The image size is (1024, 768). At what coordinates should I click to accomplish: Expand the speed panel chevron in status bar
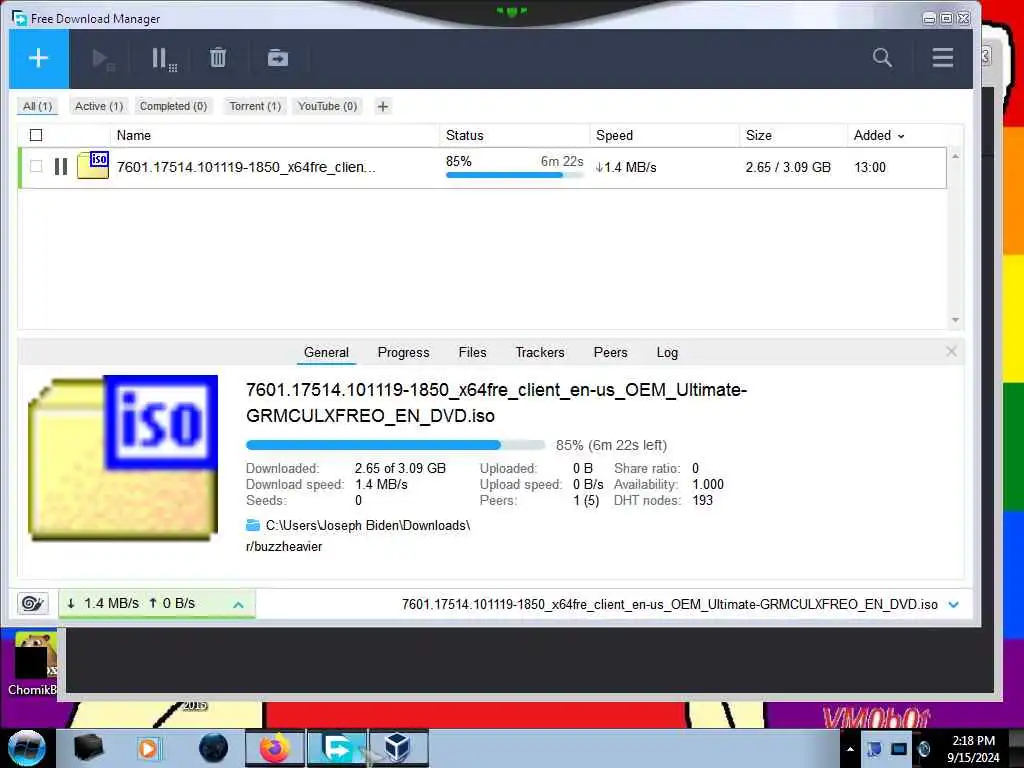click(238, 605)
